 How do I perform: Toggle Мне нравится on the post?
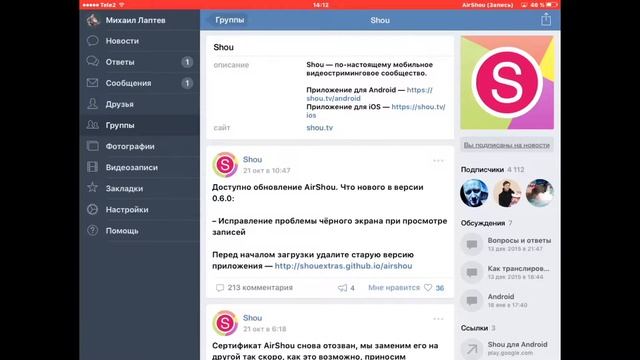[x=394, y=287]
